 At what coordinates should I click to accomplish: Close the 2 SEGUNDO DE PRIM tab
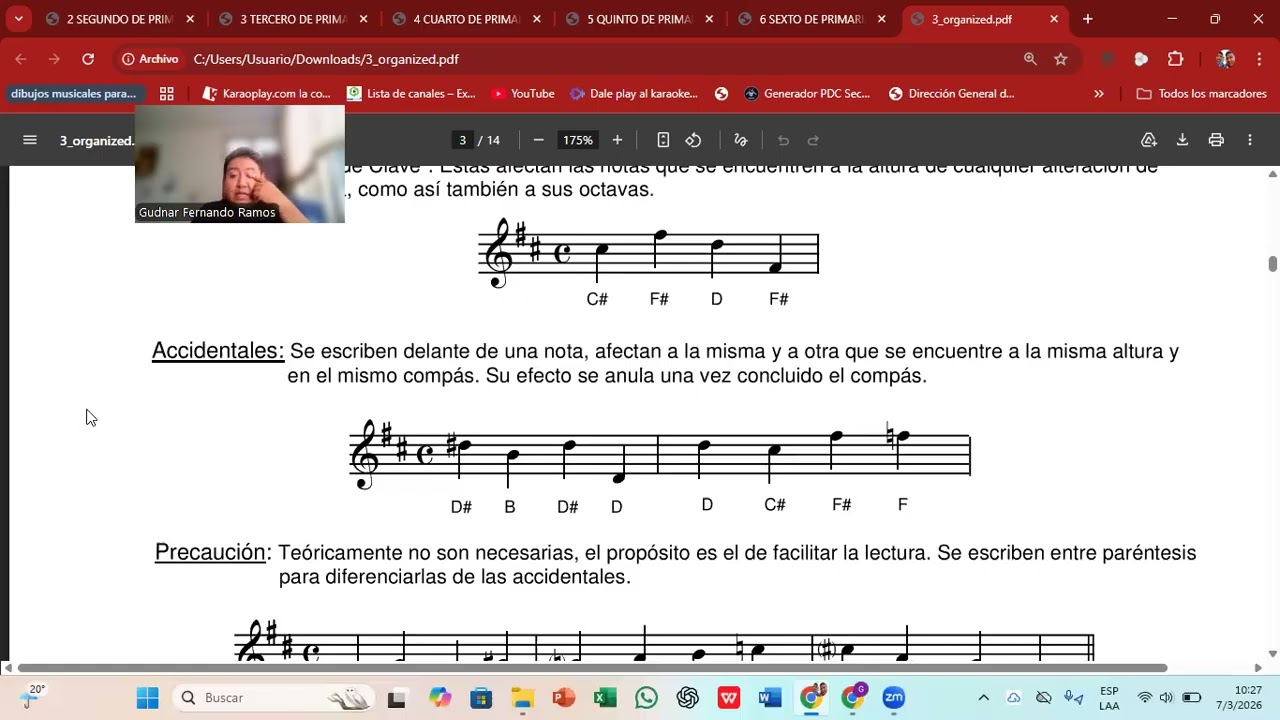click(190, 19)
